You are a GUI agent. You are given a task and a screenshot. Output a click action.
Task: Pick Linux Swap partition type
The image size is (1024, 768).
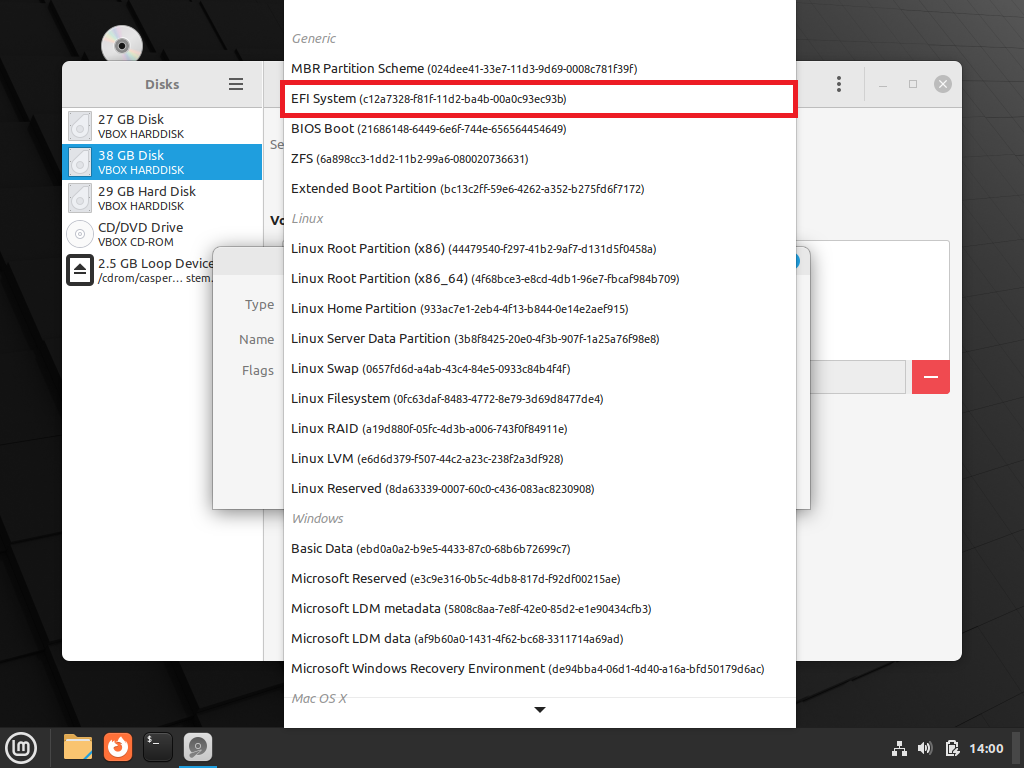[539, 369]
